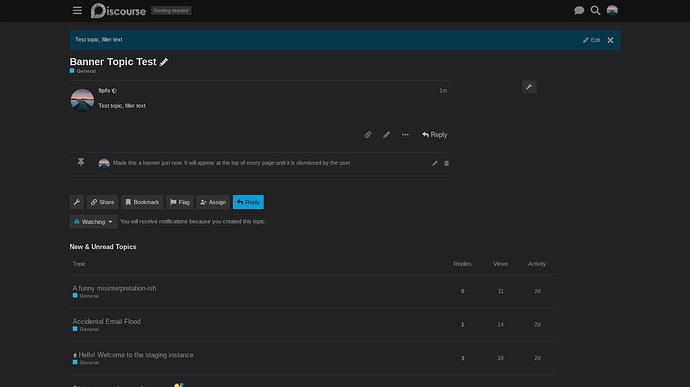The width and height of the screenshot is (690, 387).
Task: Click replies count for Hello! Welcome topic
Action: point(462,358)
